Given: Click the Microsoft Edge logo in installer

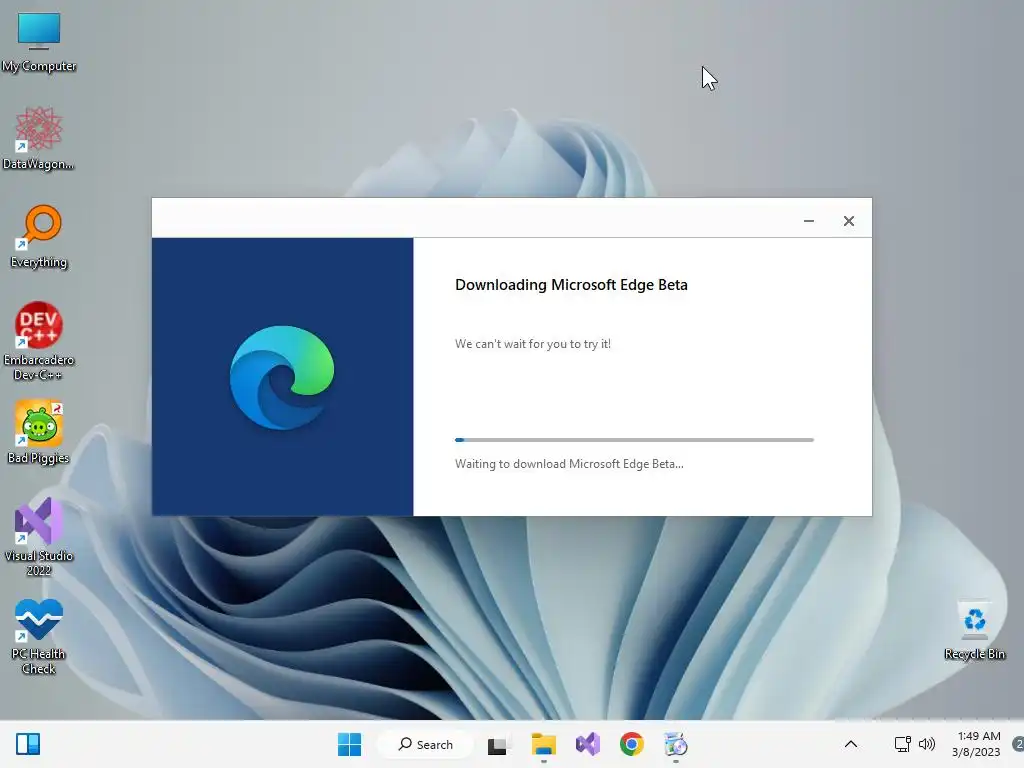Looking at the screenshot, I should point(282,377).
